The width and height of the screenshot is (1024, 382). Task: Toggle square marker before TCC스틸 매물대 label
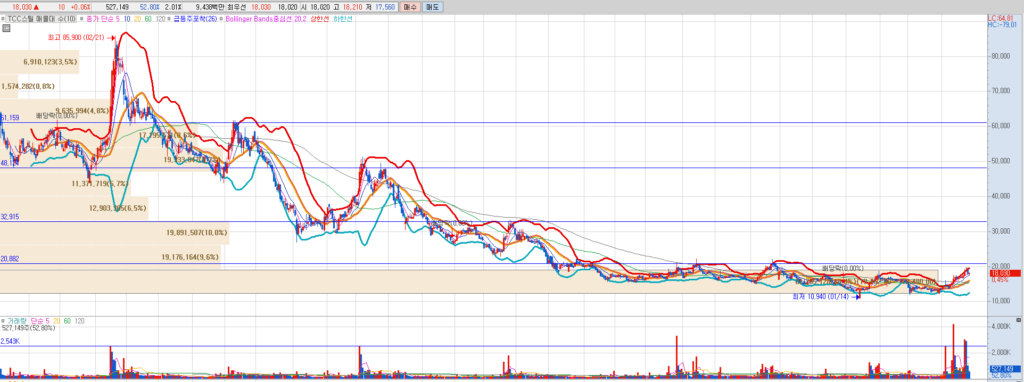(x=4, y=19)
